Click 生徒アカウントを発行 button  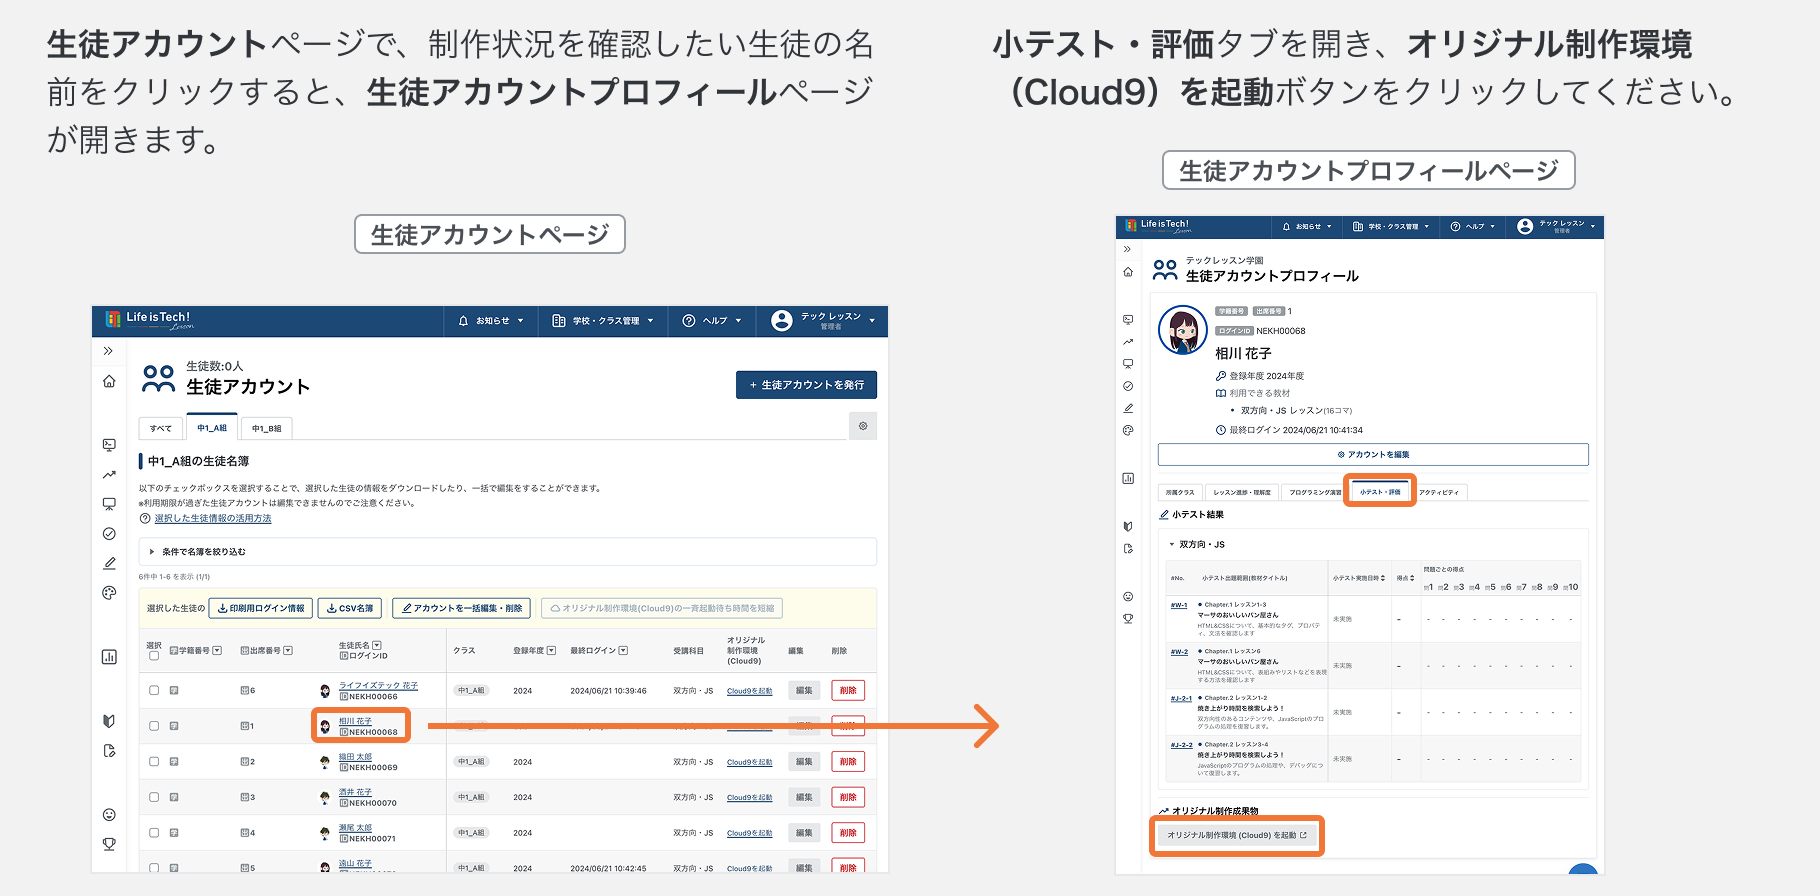point(806,385)
